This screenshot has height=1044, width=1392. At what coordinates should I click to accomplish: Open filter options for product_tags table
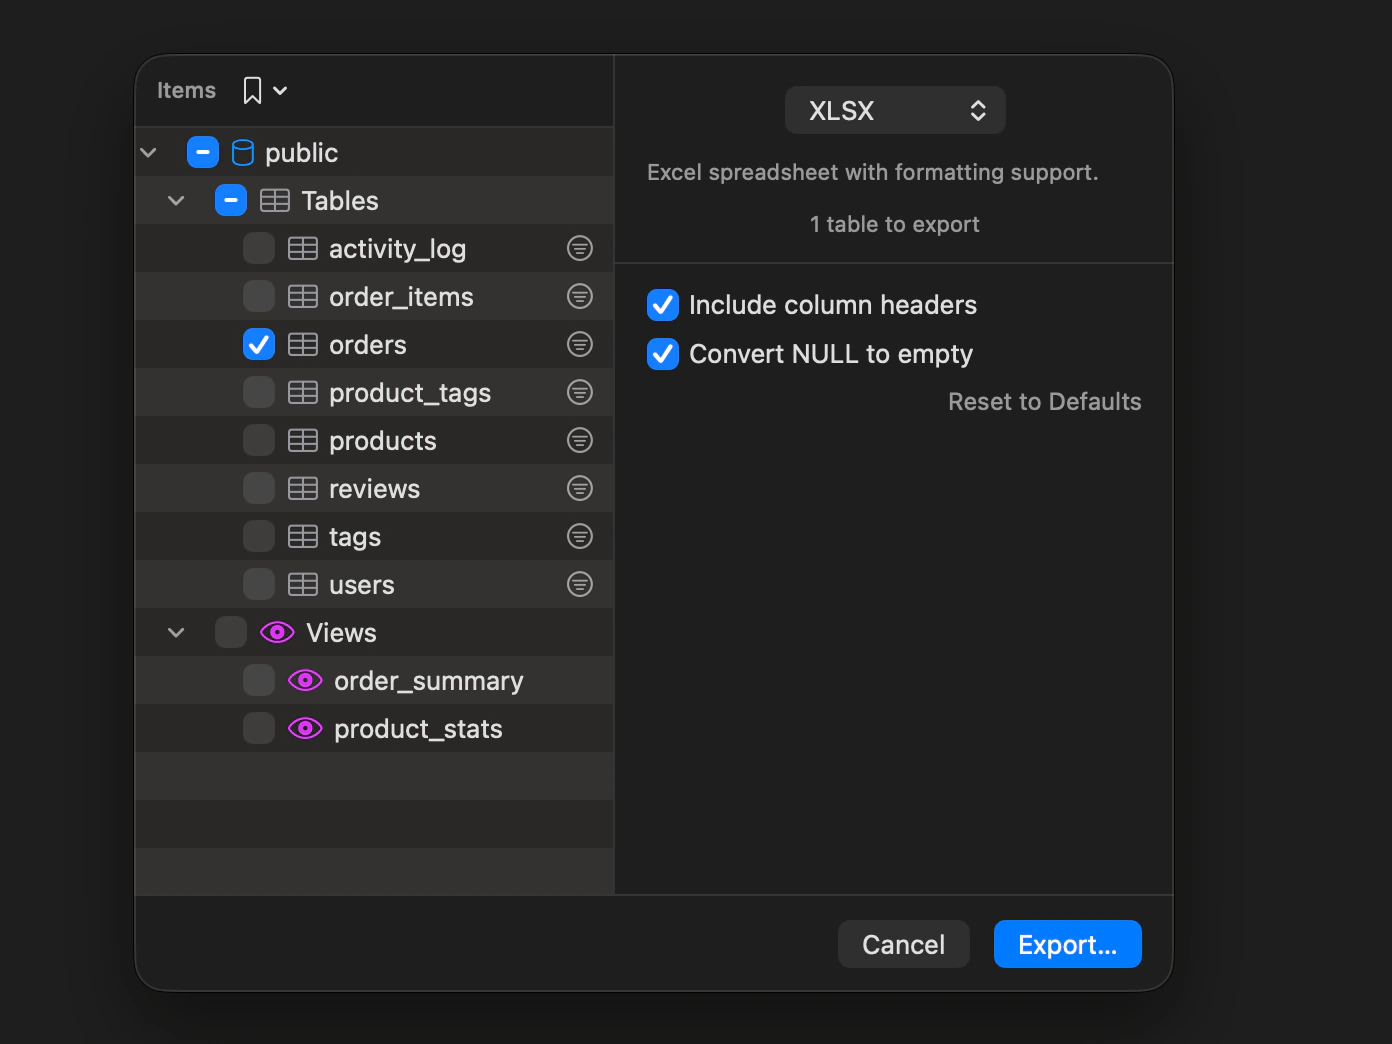pos(580,392)
